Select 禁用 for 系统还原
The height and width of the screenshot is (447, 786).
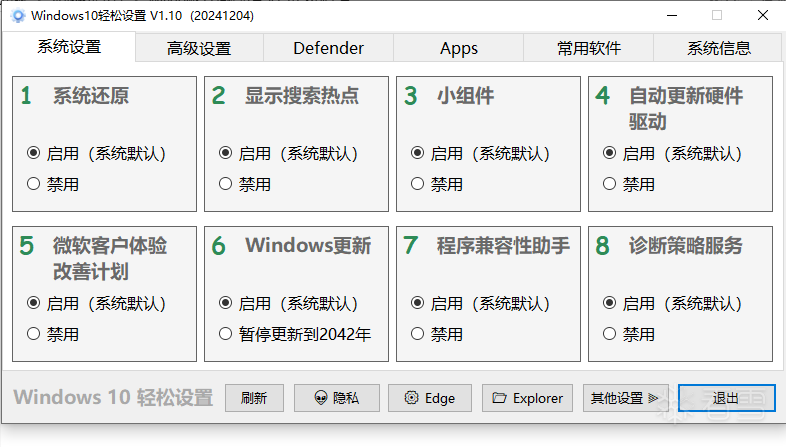pyautogui.click(x=53, y=184)
